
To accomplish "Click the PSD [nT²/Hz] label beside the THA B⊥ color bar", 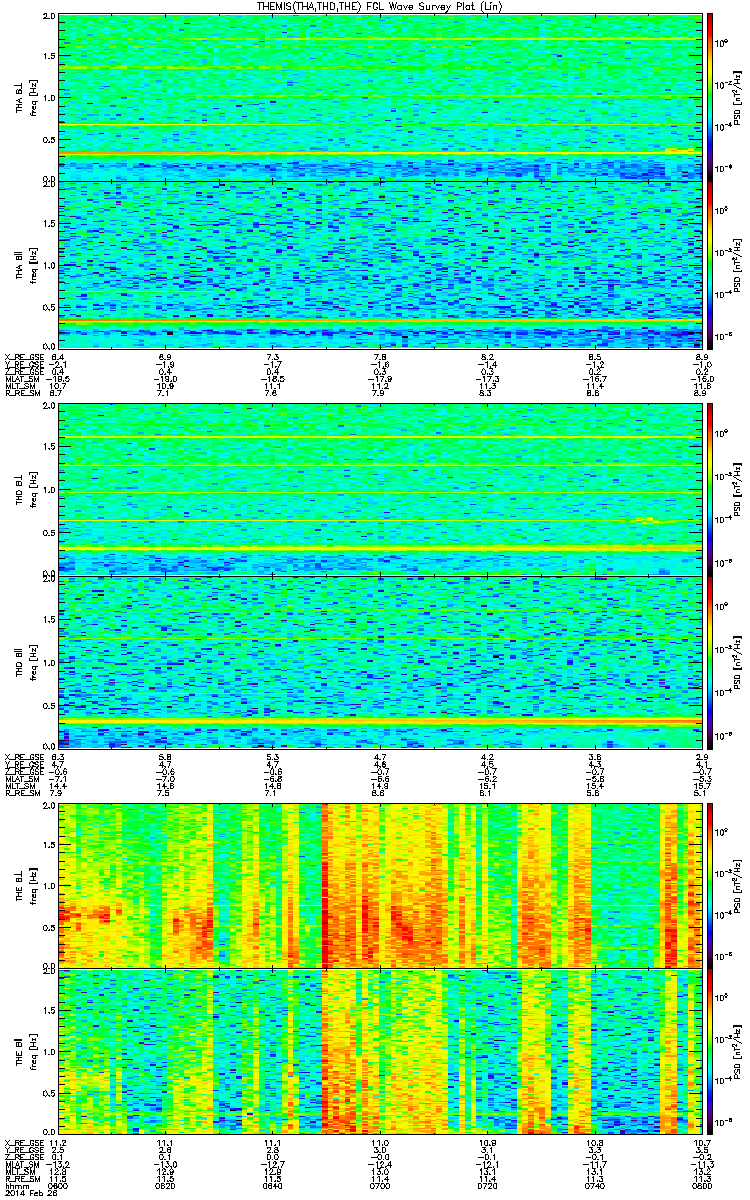I will click(x=737, y=97).
